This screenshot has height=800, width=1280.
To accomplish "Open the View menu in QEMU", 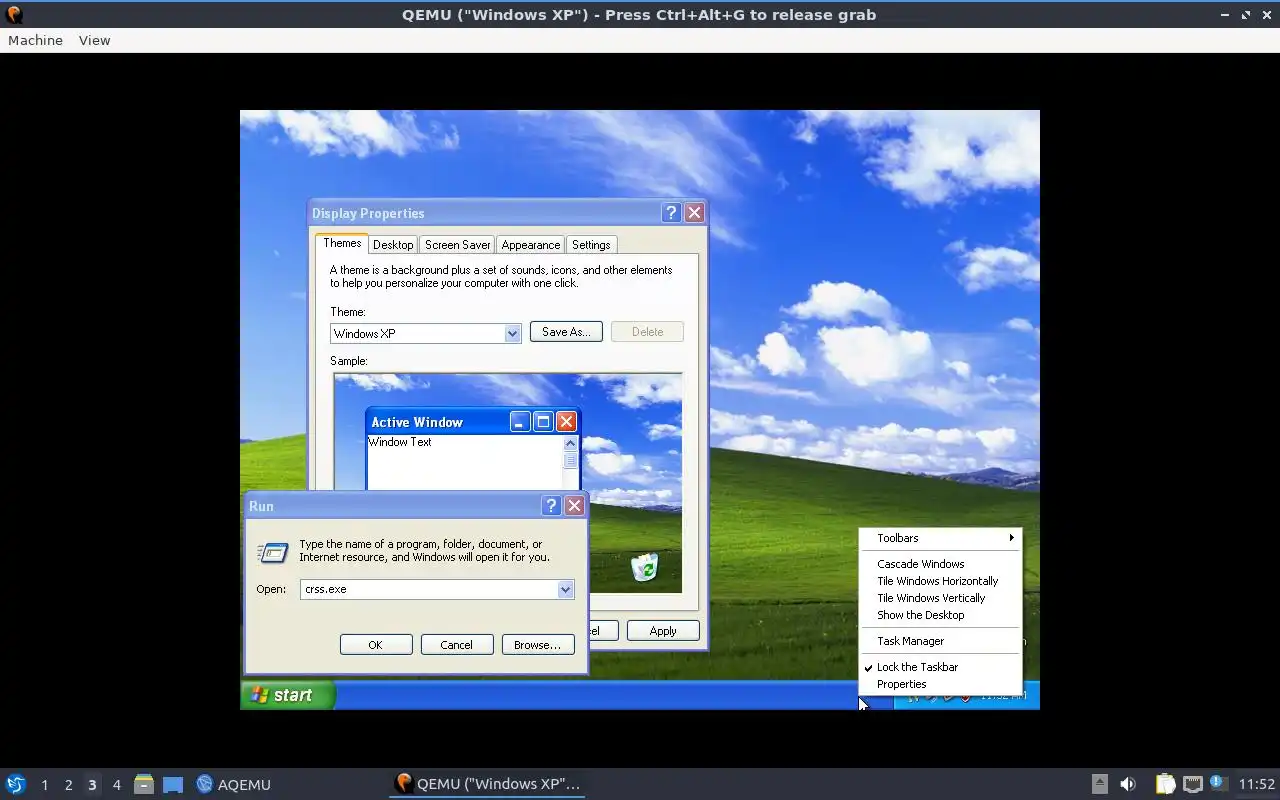I will point(94,40).
